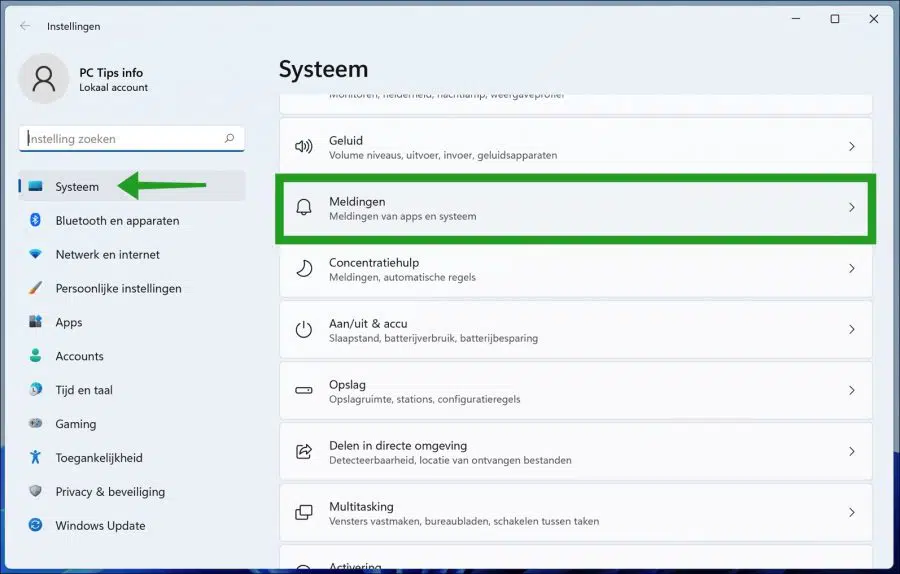The image size is (900, 574).
Task: Click the Privacy & beveiliging shield icon
Action: [36, 491]
